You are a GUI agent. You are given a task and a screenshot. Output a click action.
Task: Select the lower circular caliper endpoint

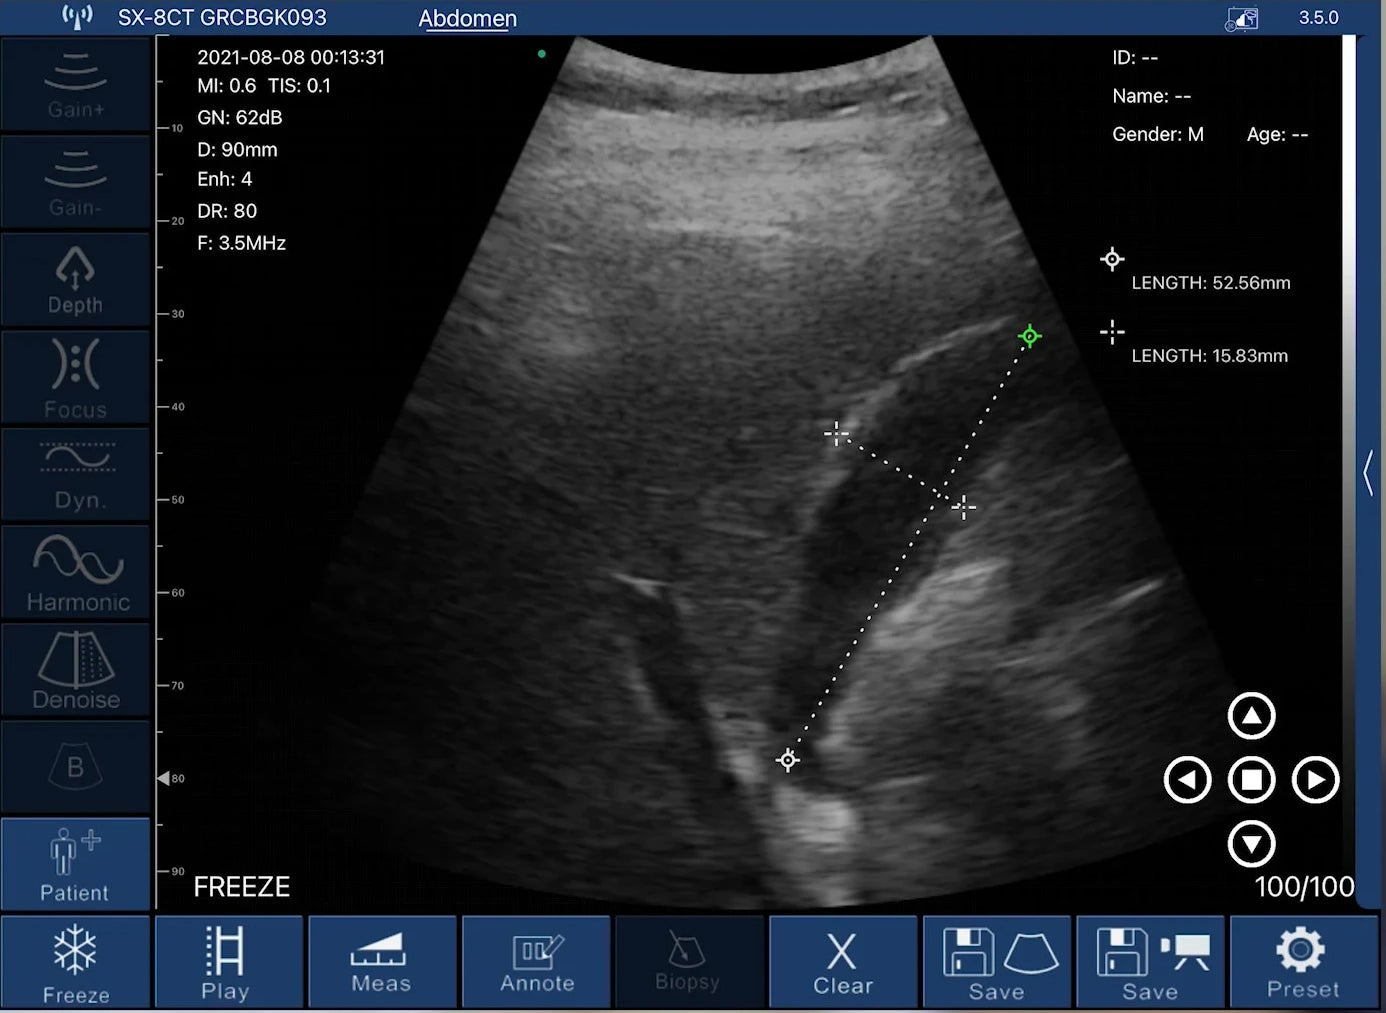[x=788, y=760]
